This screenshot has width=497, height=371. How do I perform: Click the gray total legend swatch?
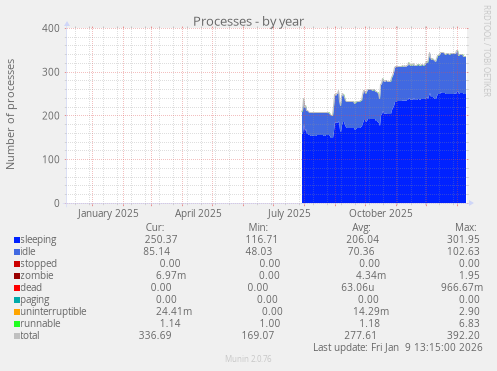(17, 336)
